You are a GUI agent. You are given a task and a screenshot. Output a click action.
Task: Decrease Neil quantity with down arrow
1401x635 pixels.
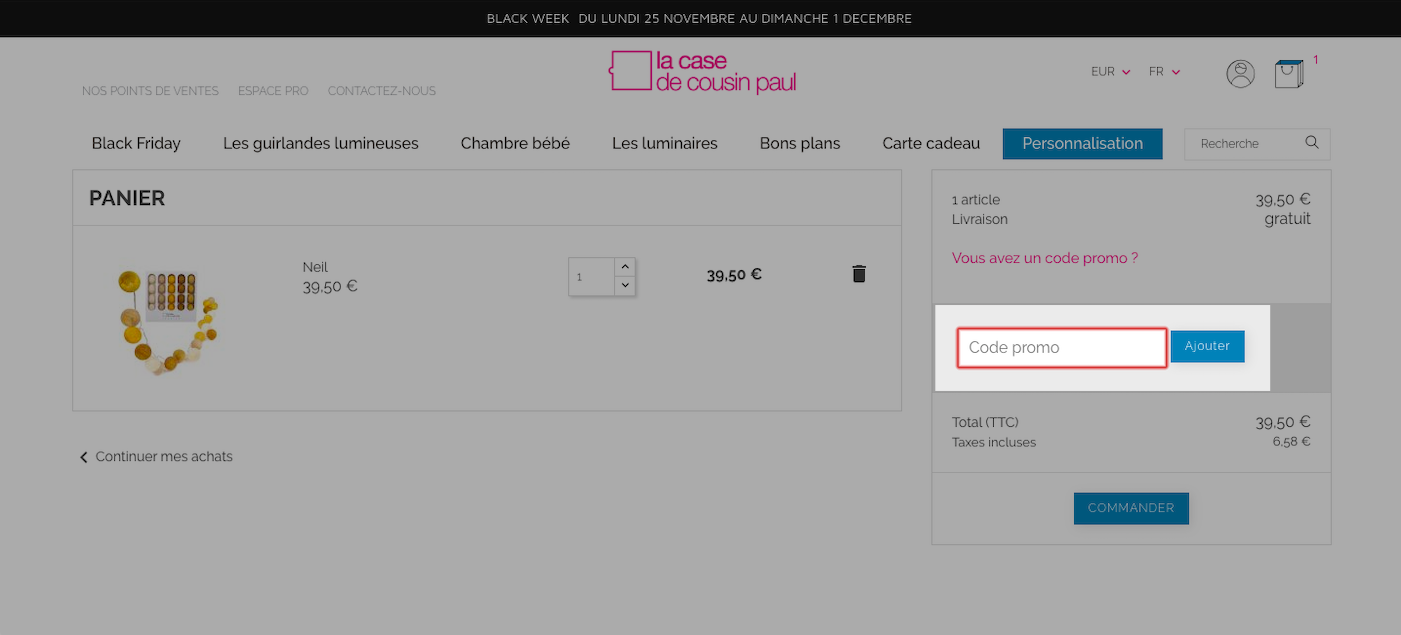point(625,286)
